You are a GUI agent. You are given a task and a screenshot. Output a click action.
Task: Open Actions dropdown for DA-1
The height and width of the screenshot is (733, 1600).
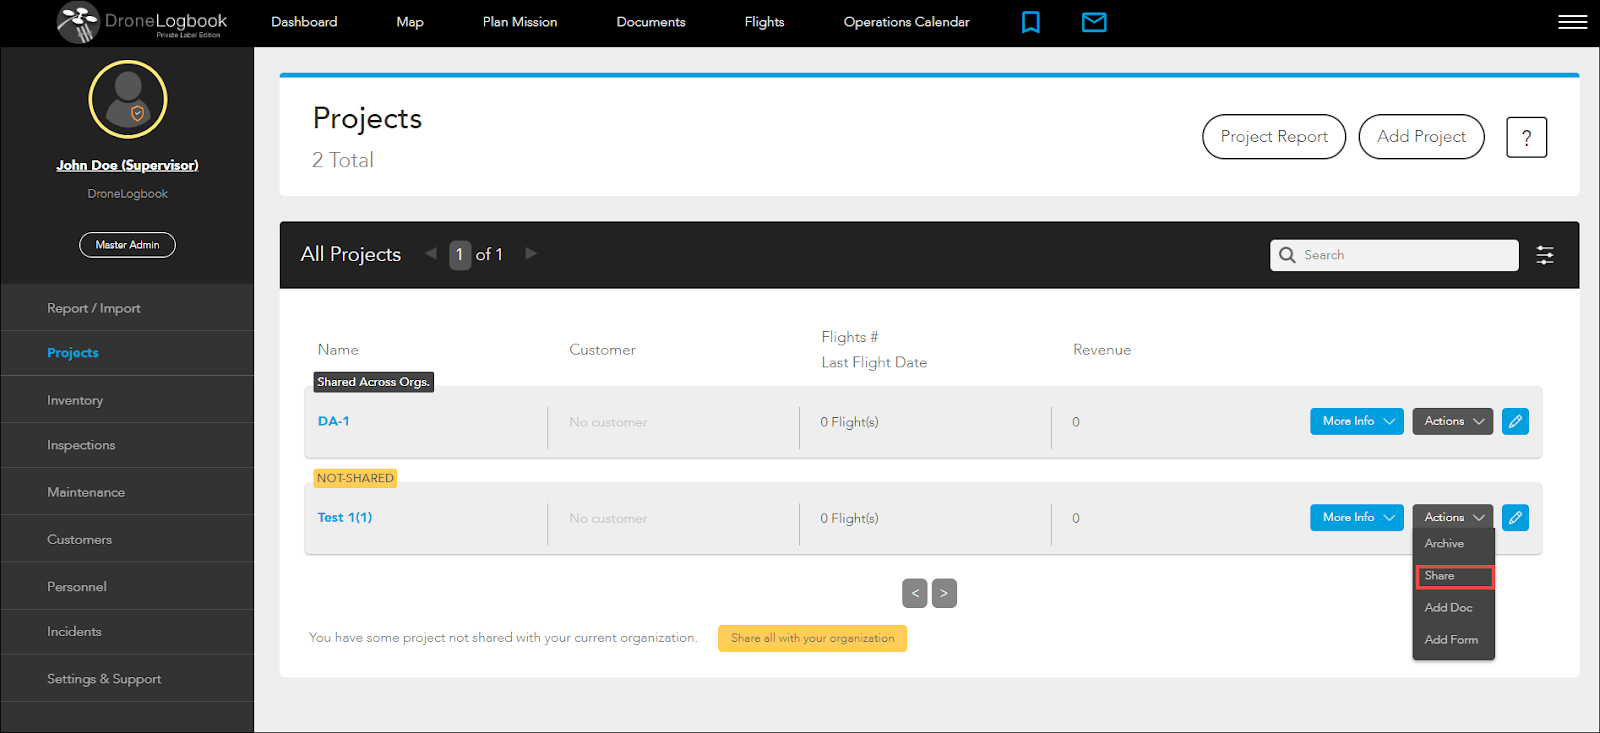pos(1453,421)
